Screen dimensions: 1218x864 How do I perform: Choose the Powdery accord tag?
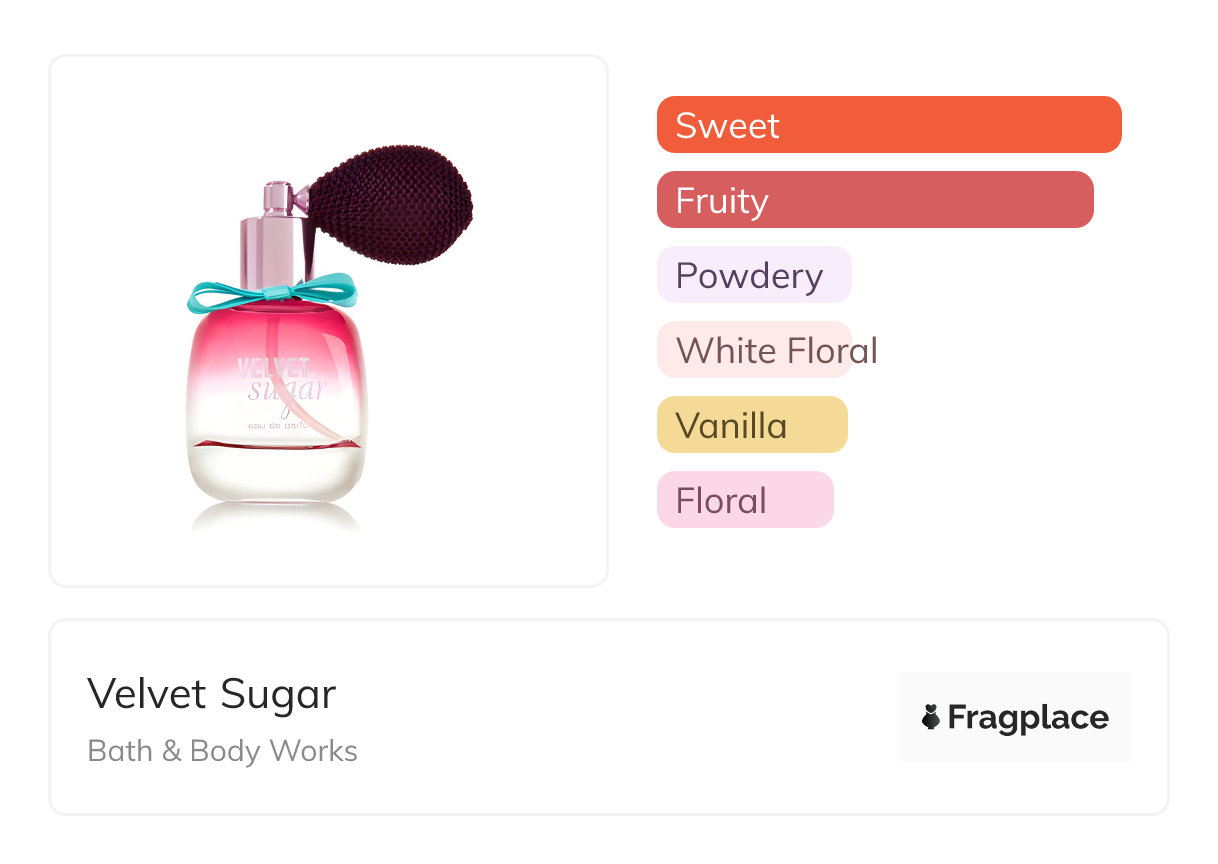coord(754,275)
